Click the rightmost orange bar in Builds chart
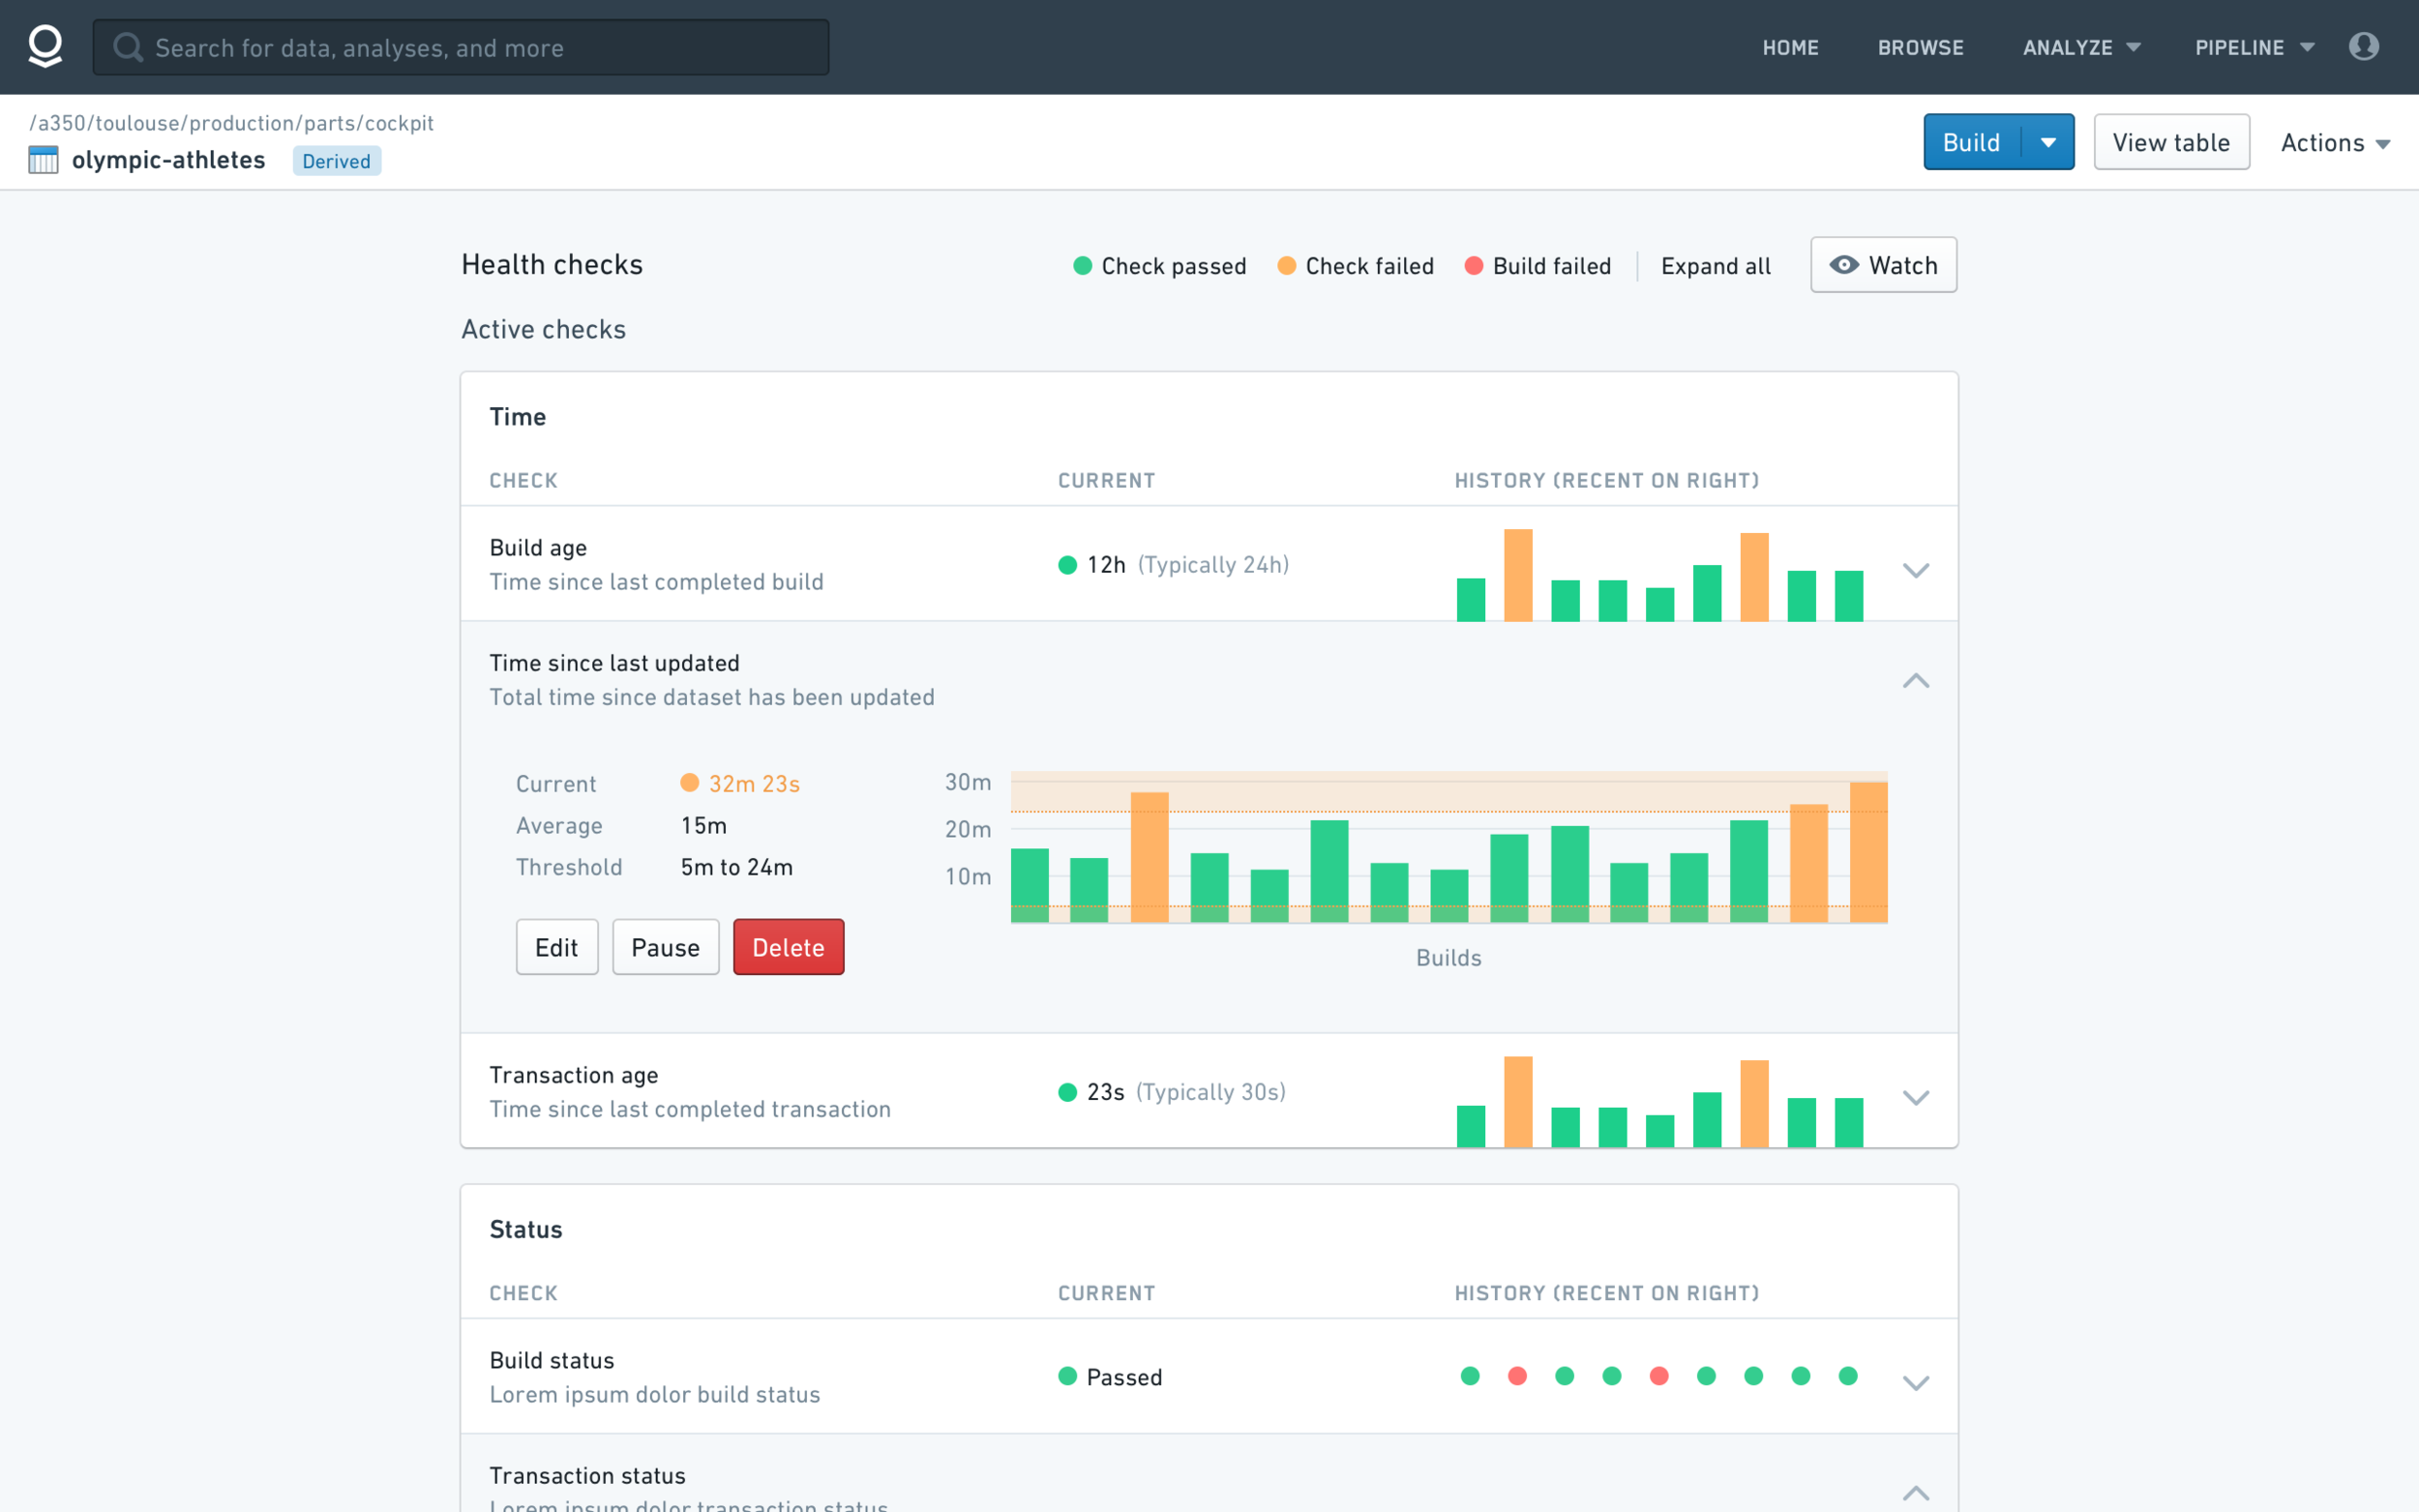2419x1512 pixels. click(1868, 852)
